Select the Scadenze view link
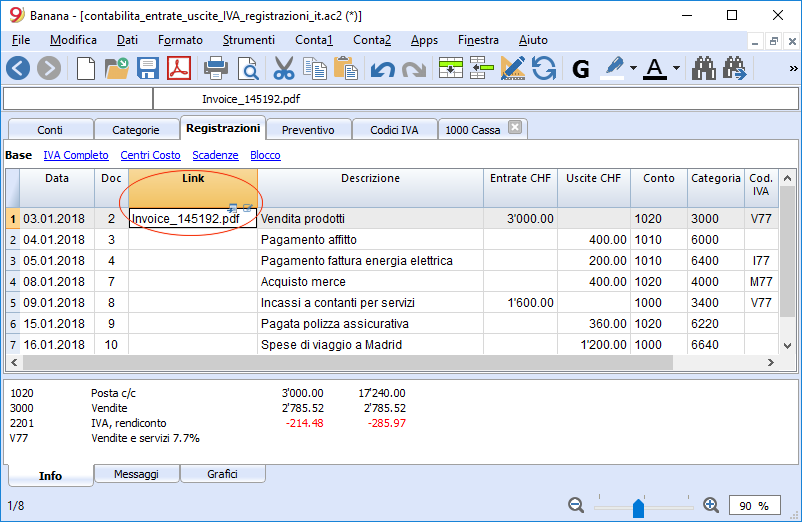802x522 pixels. [x=215, y=155]
